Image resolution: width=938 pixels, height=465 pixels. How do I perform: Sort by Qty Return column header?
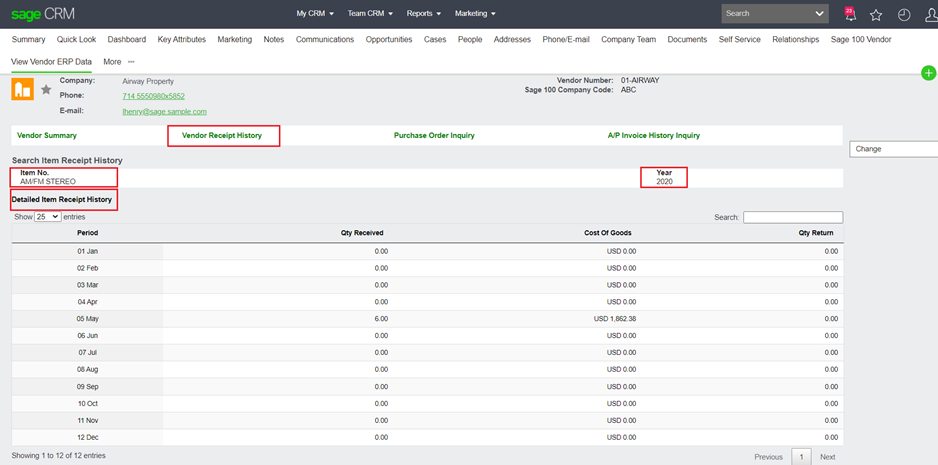tap(816, 233)
